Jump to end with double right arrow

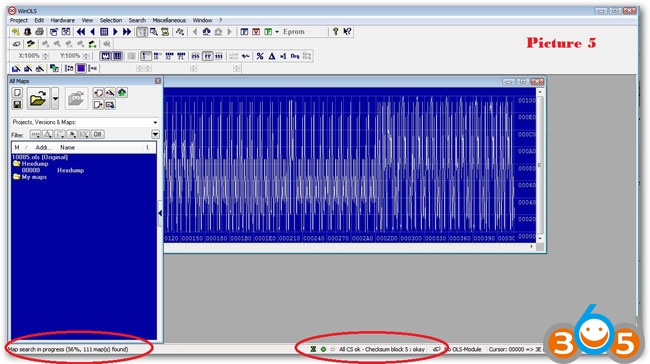click(127, 32)
